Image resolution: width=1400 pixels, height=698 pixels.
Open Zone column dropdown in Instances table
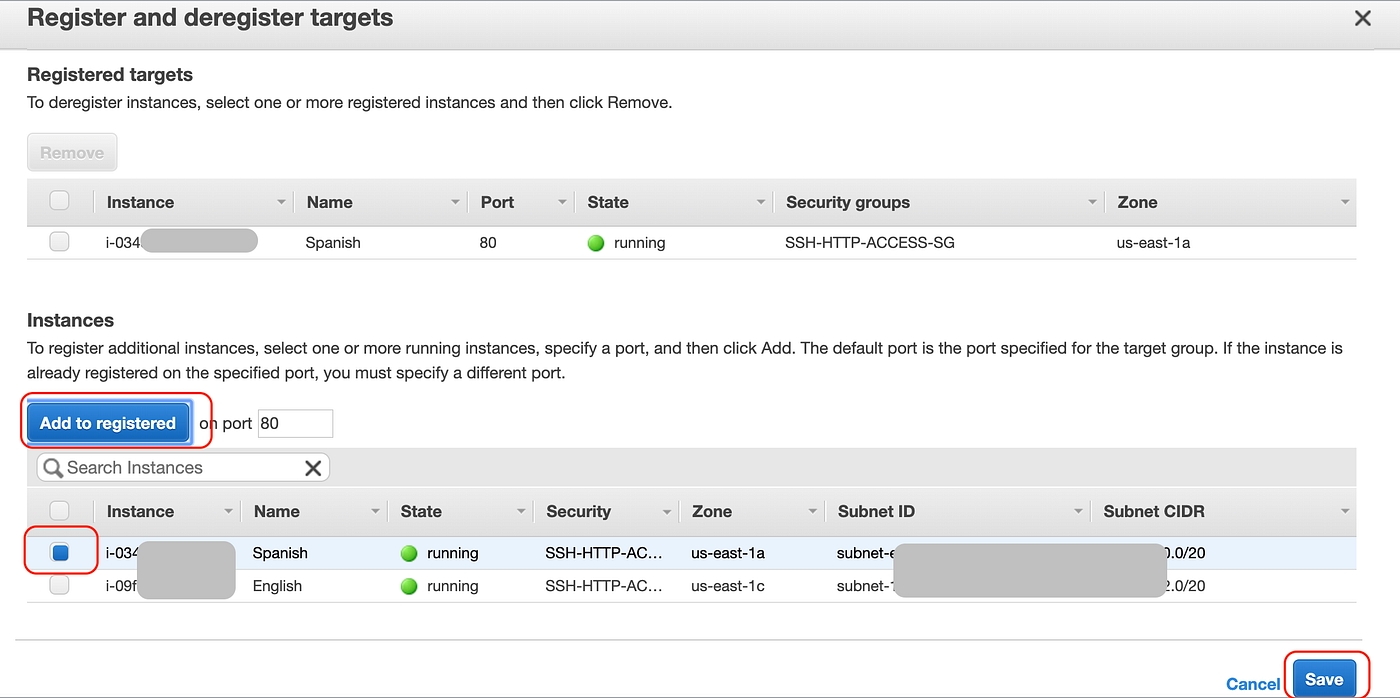tap(813, 512)
